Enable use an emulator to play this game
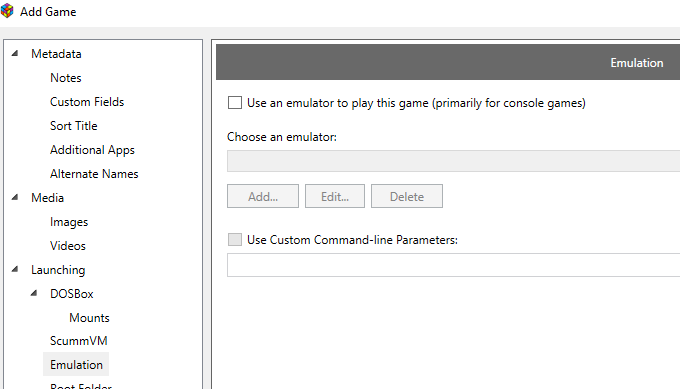The image size is (680, 389). pyautogui.click(x=235, y=103)
